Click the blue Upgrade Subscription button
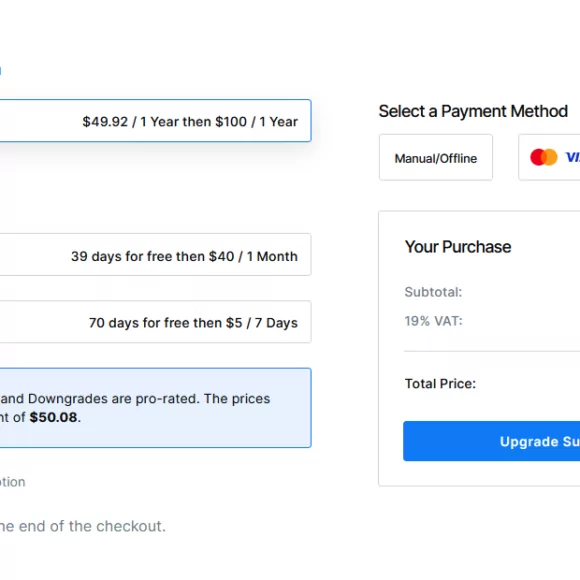The height and width of the screenshot is (580, 580). [492, 441]
